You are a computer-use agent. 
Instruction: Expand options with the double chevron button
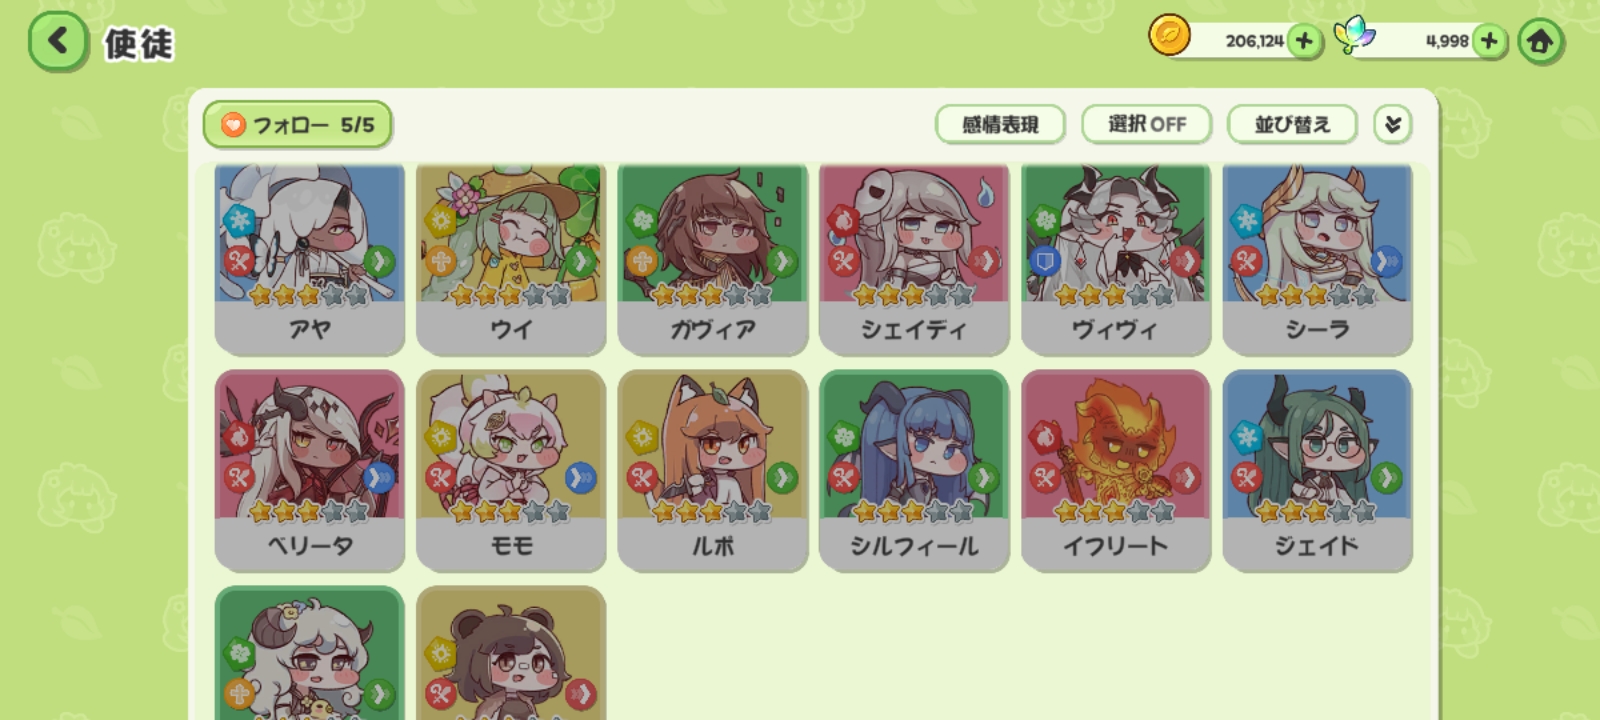tap(1392, 125)
